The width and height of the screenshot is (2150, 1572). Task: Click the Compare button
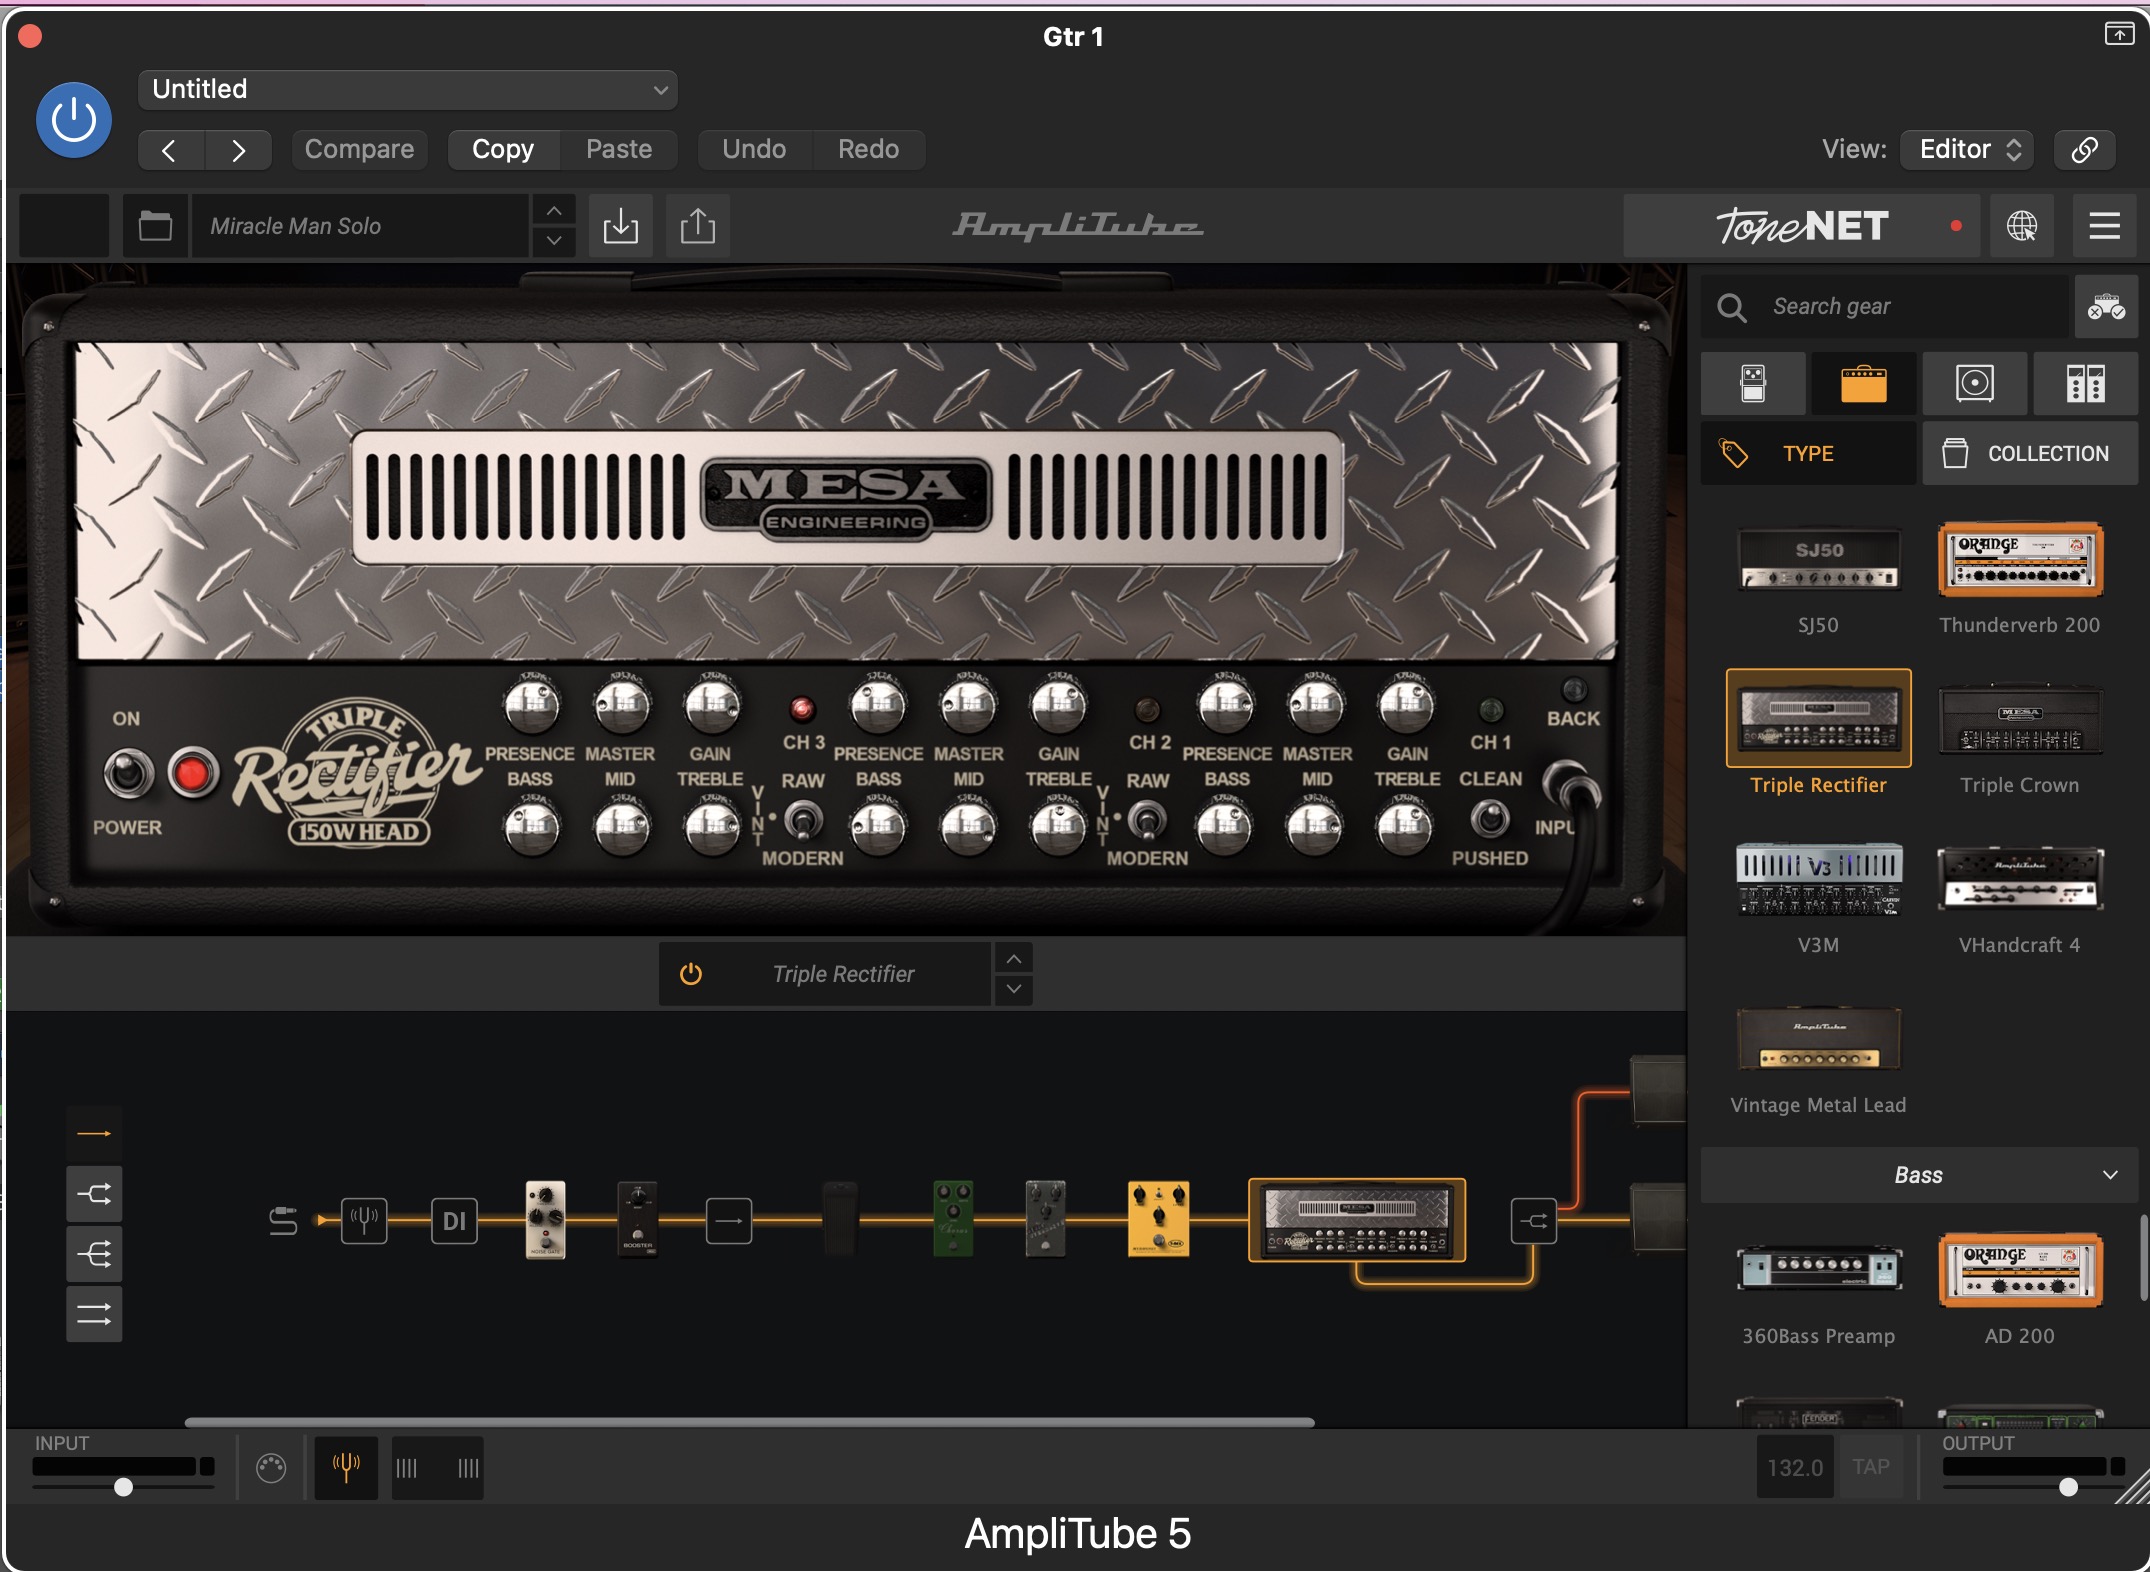[x=359, y=150]
